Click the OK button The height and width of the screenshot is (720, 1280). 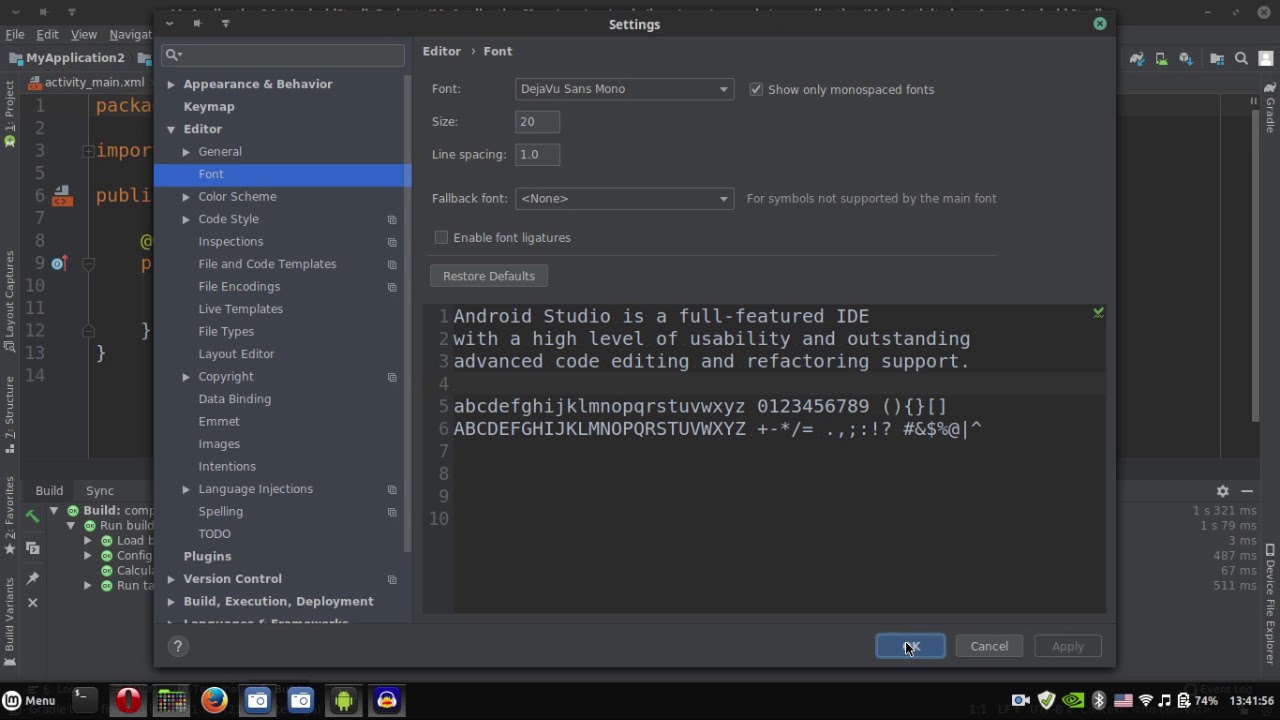pos(911,646)
